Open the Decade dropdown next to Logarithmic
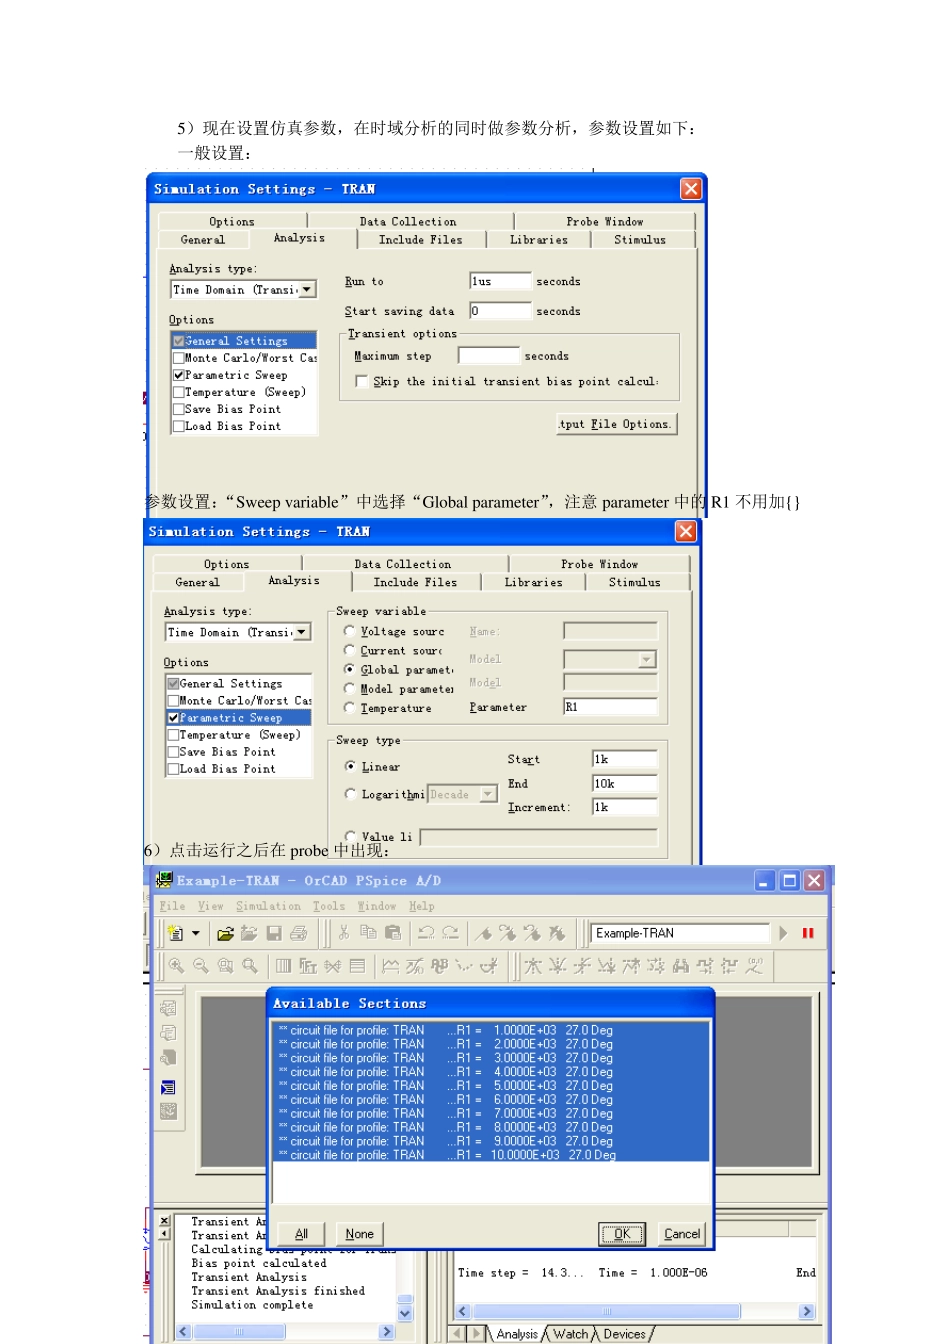 tap(489, 794)
